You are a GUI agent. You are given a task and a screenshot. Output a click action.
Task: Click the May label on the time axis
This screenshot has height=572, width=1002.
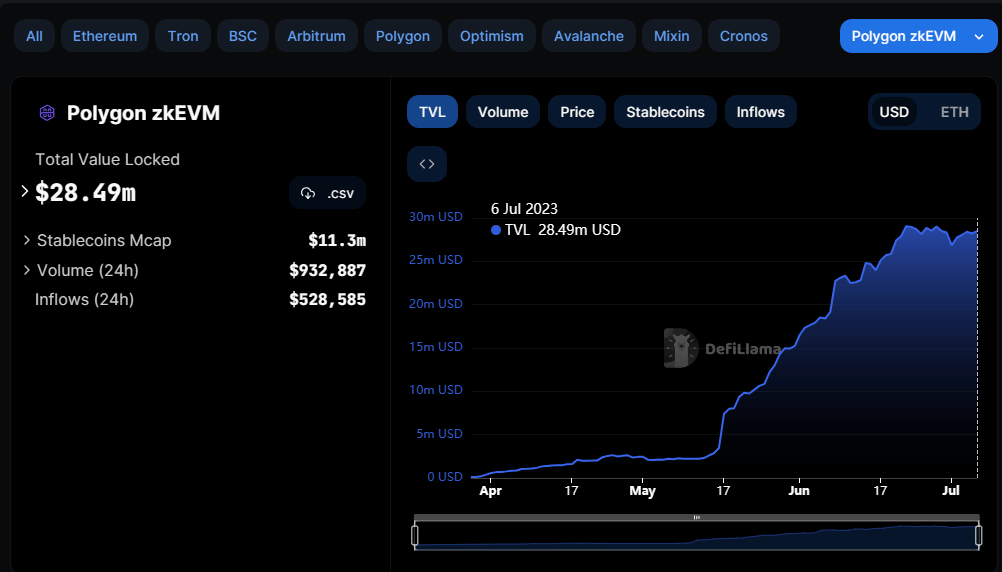(x=642, y=491)
